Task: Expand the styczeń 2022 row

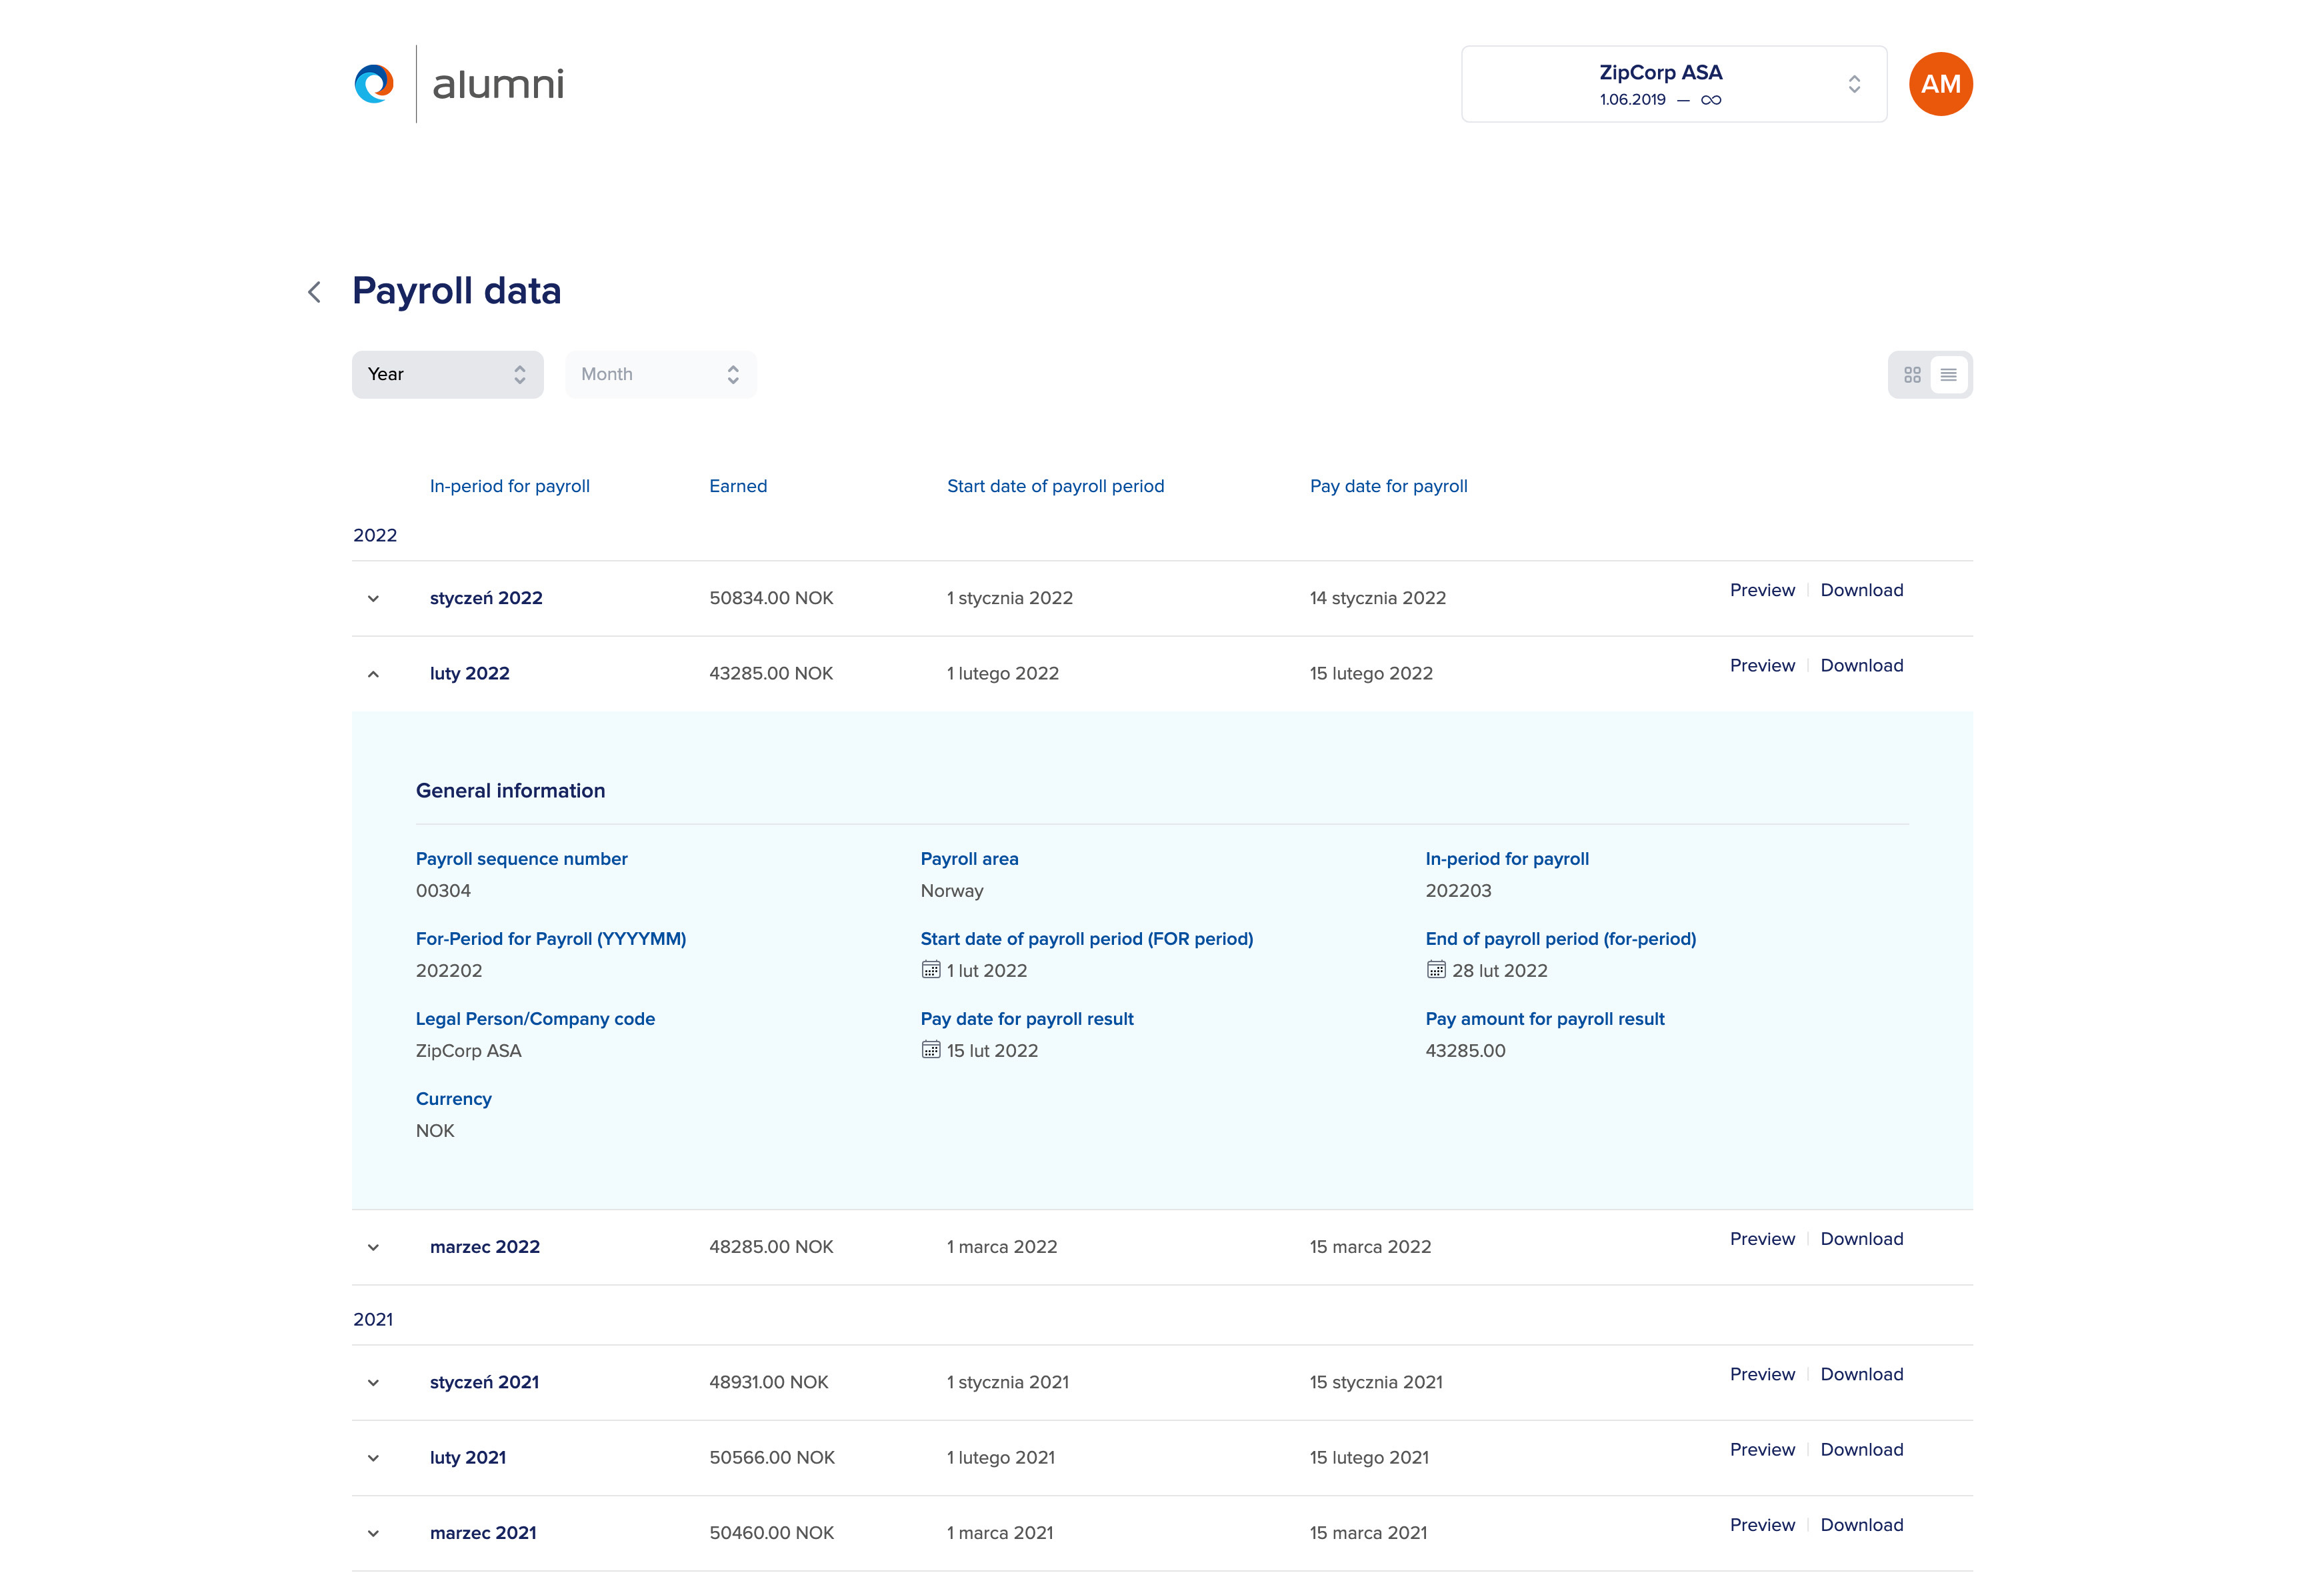Action: point(373,599)
